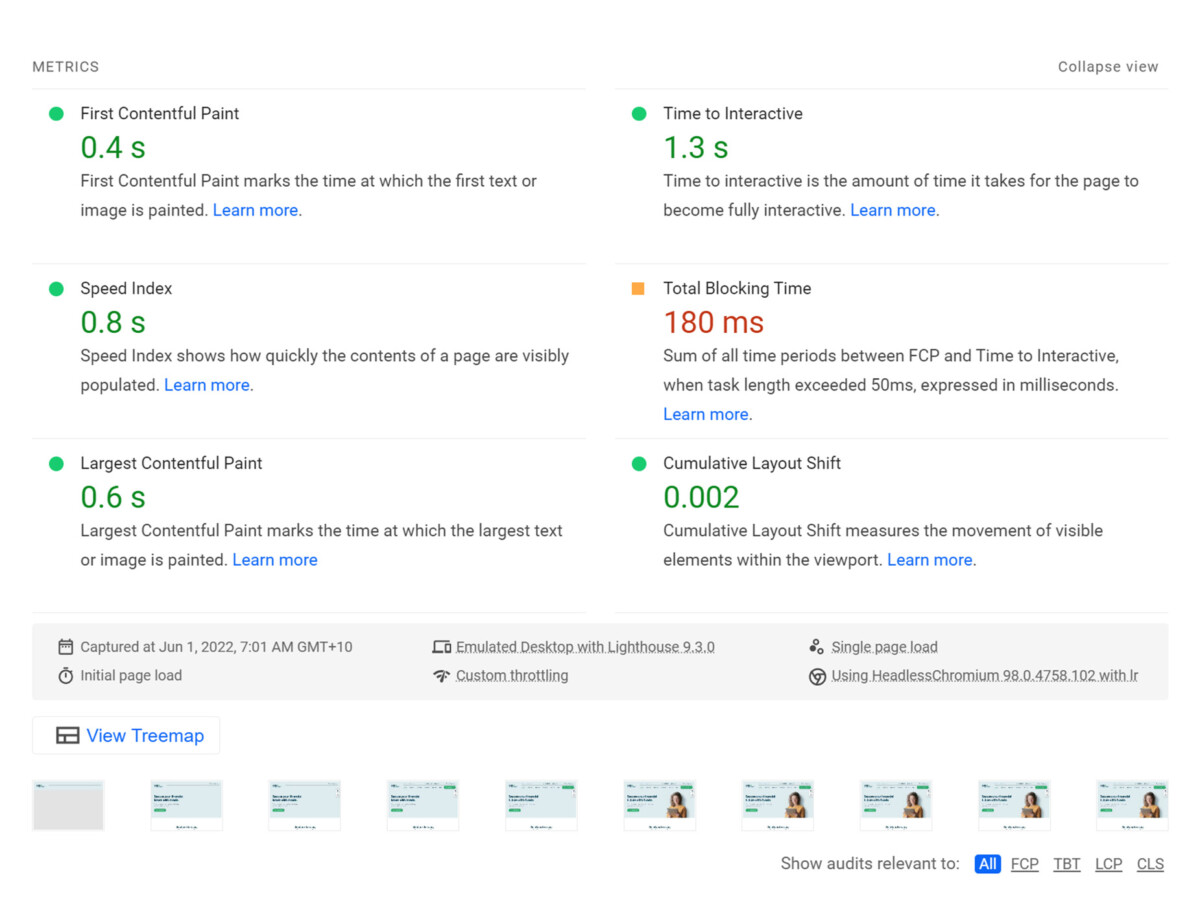
Task: Switch to the CLS audit filter
Action: point(1150,863)
